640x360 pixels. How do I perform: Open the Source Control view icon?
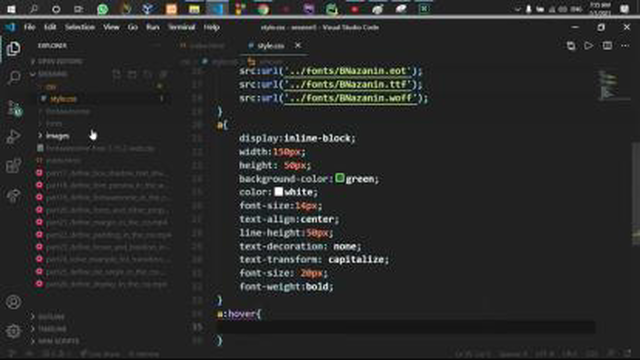click(14, 108)
